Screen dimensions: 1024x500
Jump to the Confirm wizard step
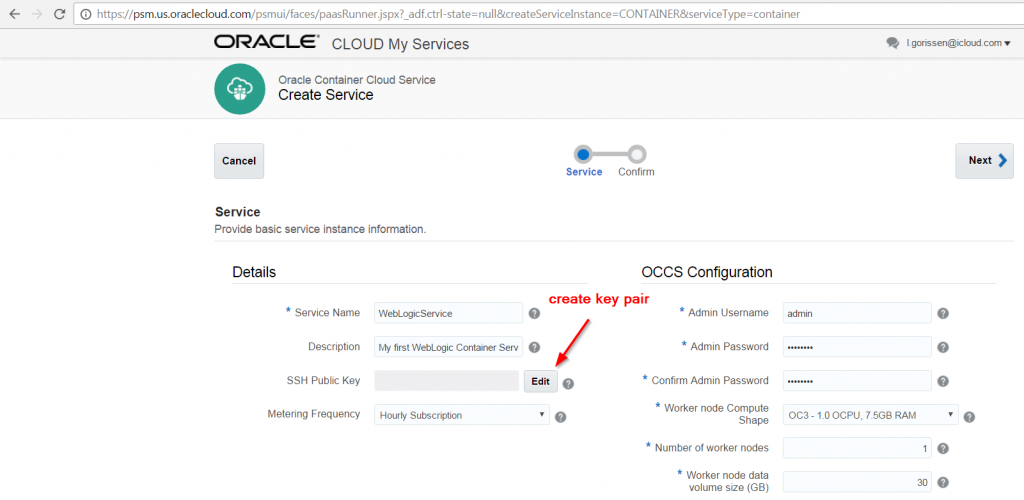tap(637, 155)
